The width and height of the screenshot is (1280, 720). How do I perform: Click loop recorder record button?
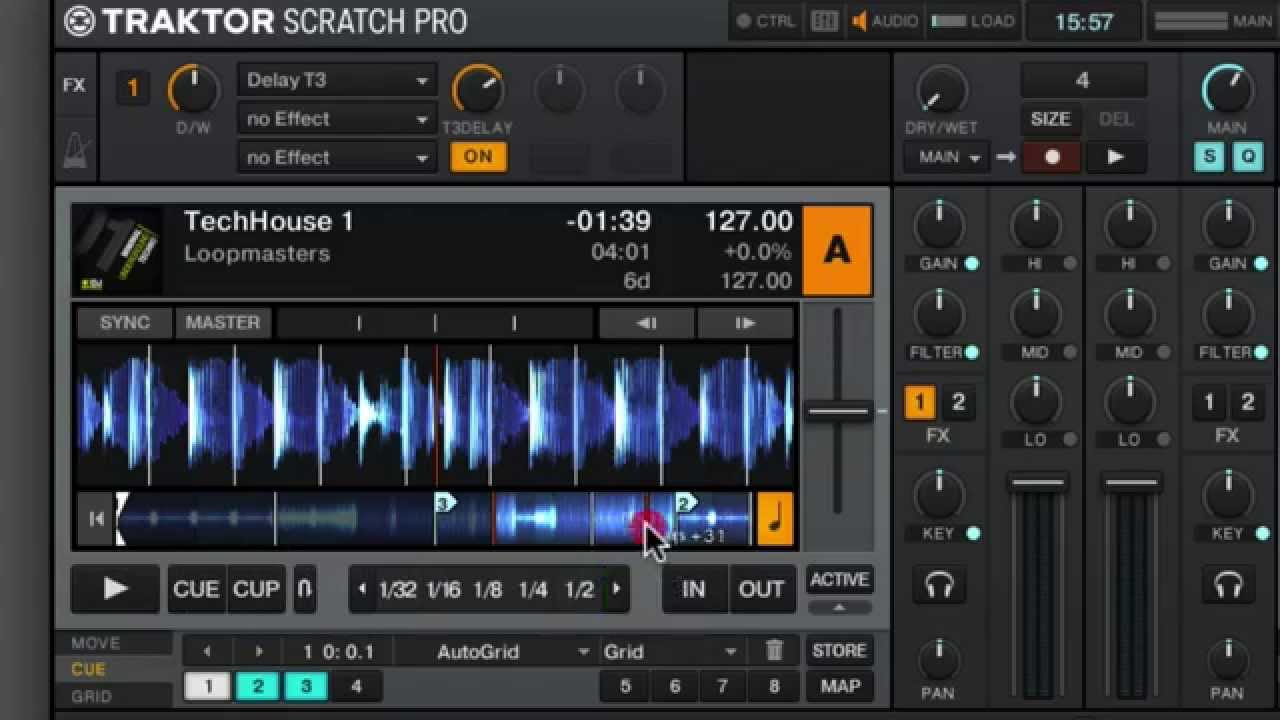[1051, 157]
